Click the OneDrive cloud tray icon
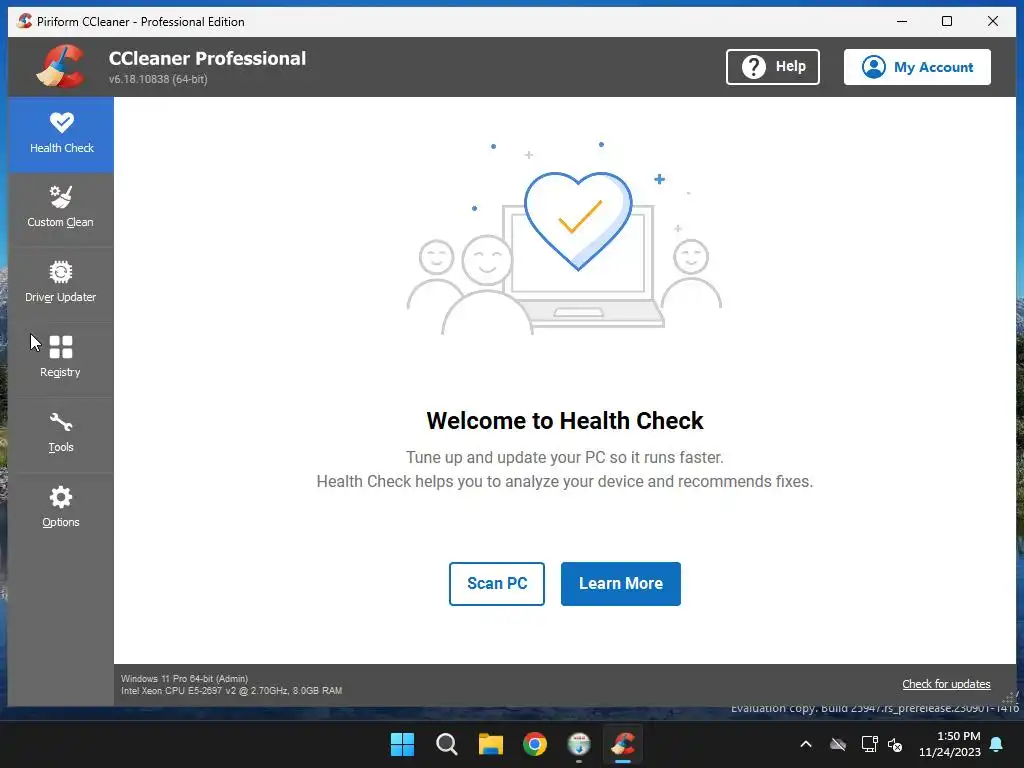 (838, 744)
